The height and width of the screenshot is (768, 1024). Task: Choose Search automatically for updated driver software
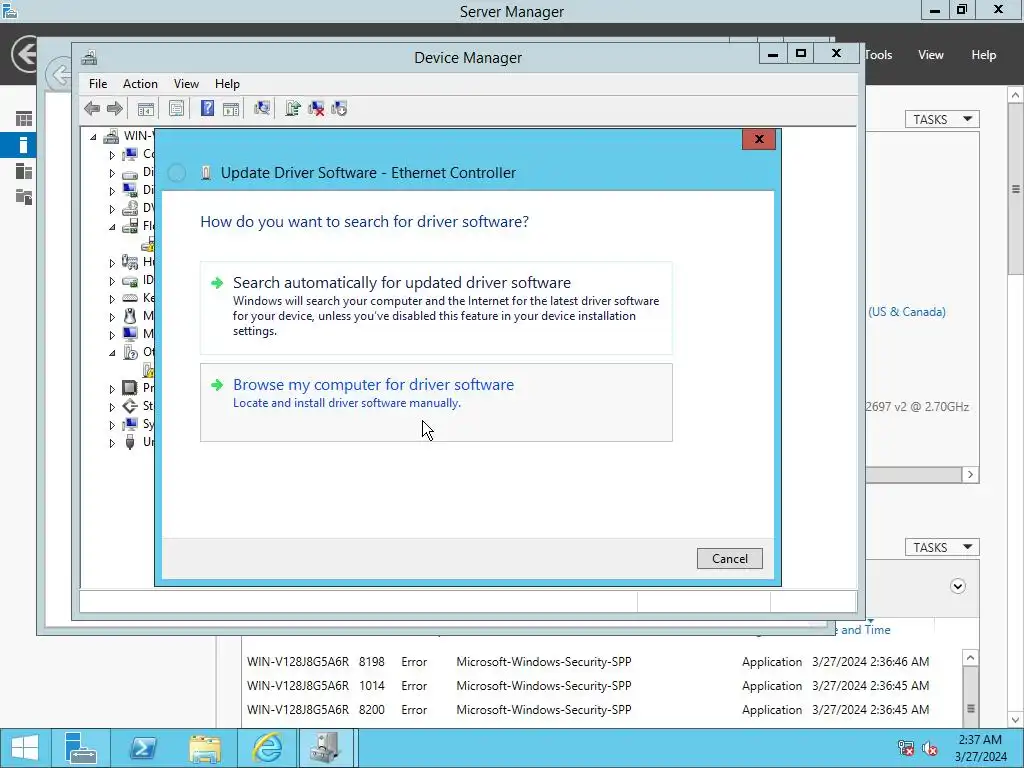tap(436, 308)
